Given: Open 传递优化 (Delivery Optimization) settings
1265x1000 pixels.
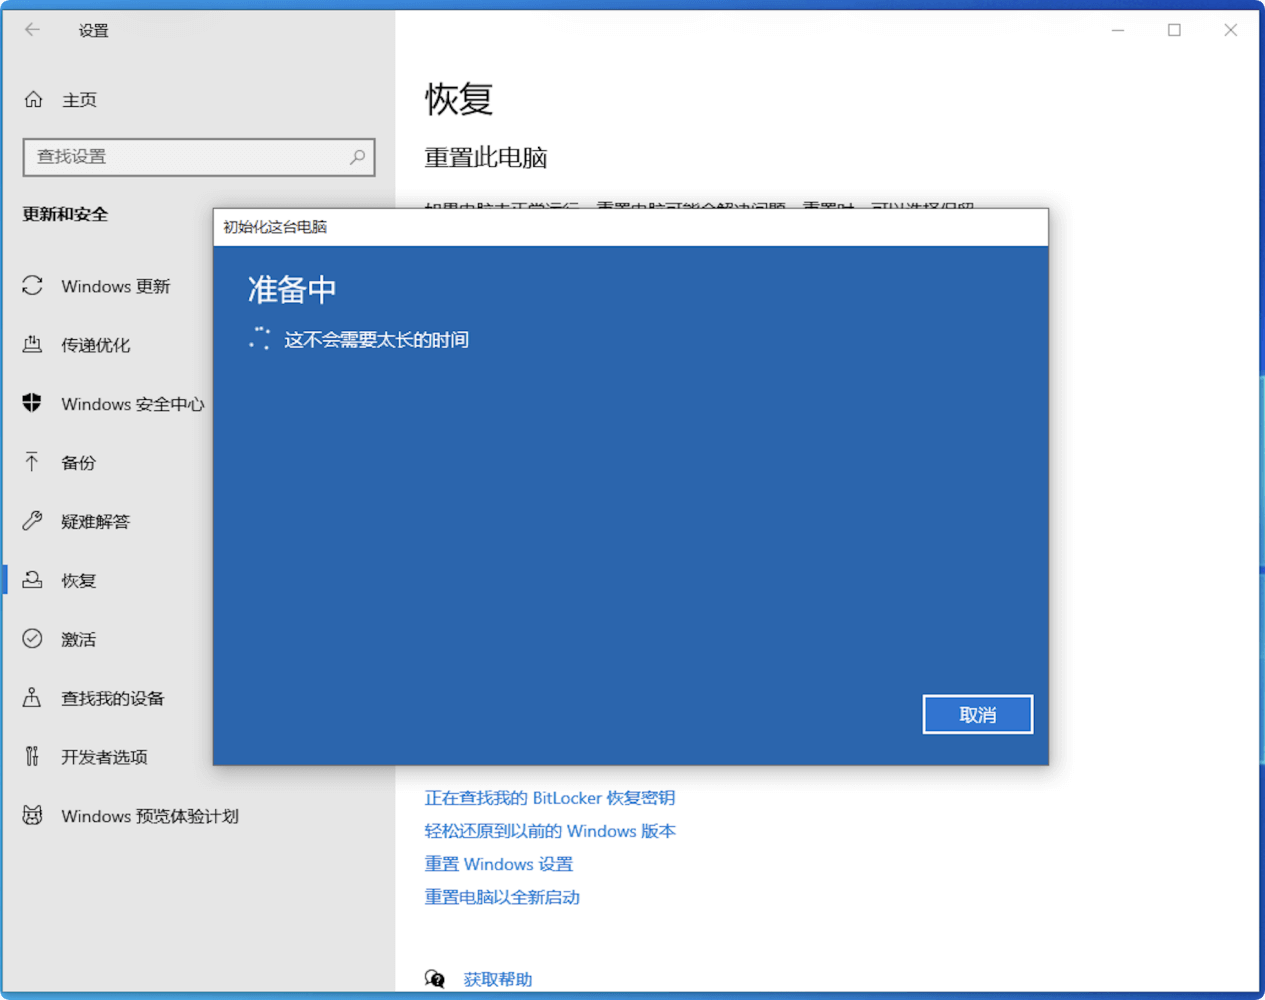Looking at the screenshot, I should coord(100,345).
